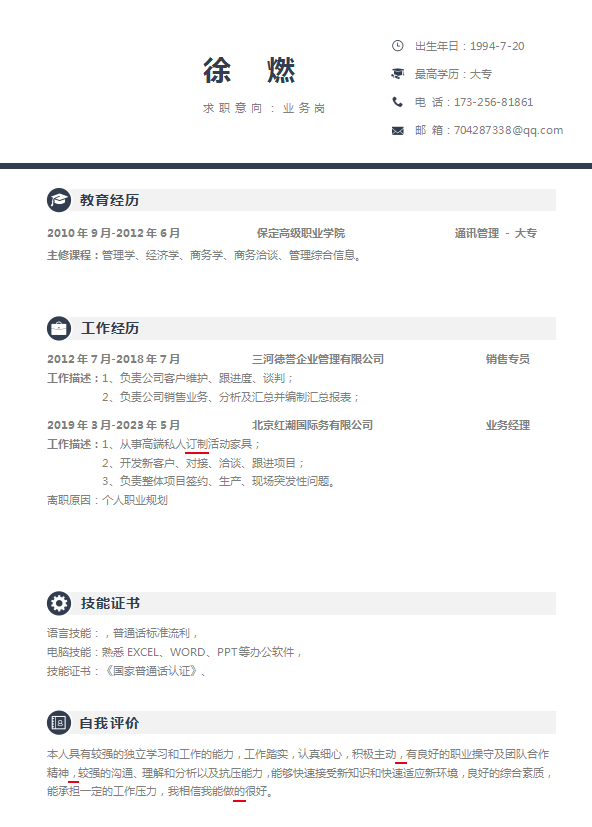Click the birth date 1994-7-20

click(x=497, y=46)
